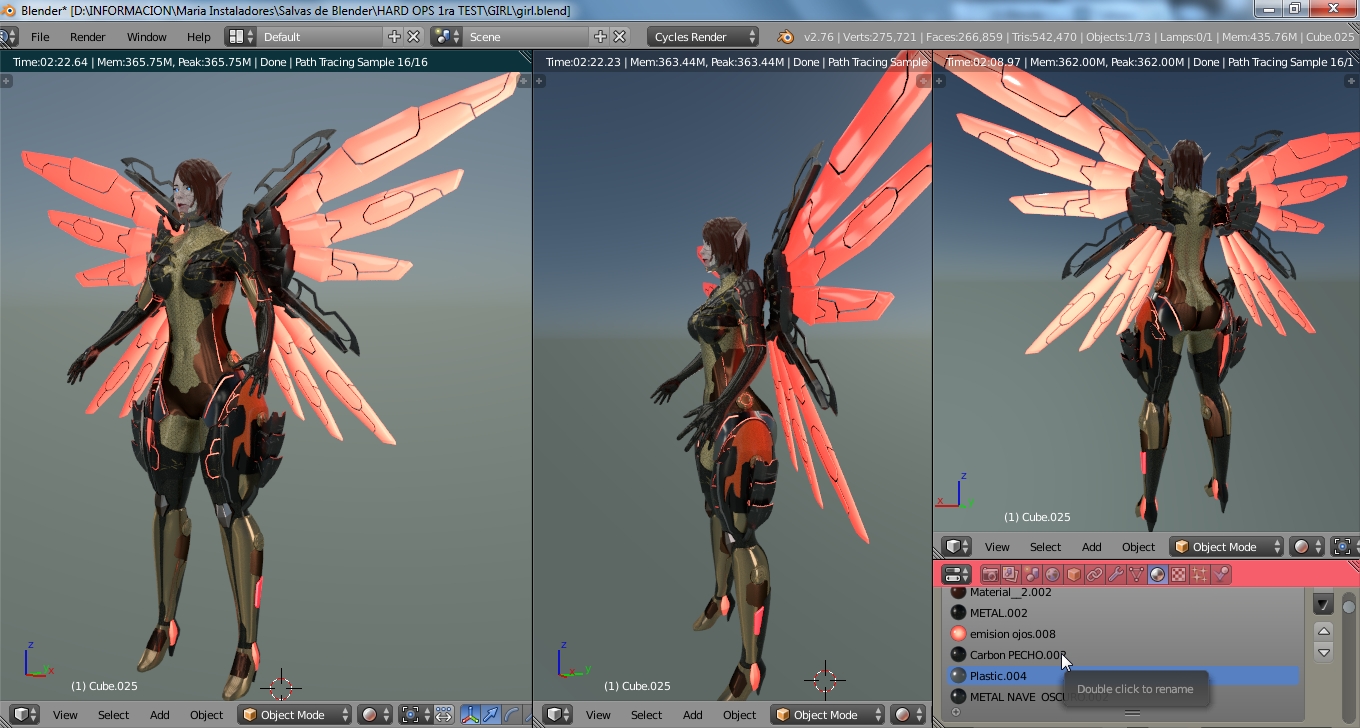Open Object menu in left viewport
Image resolution: width=1360 pixels, height=728 pixels.
click(207, 715)
